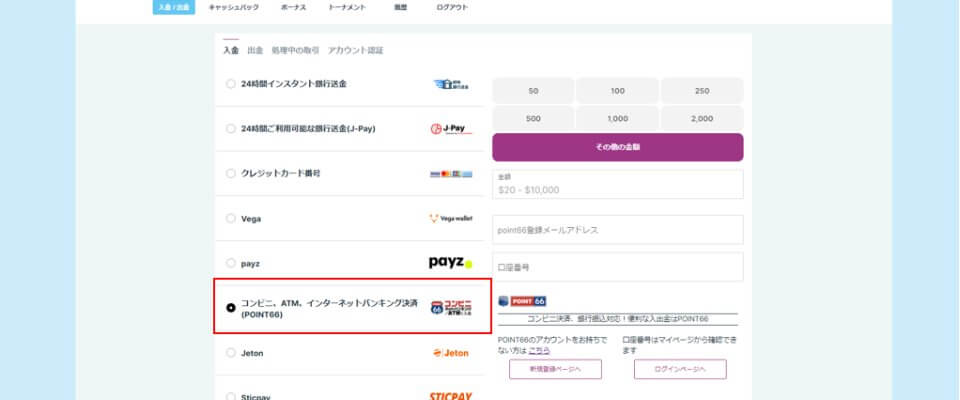Open the 履歴 navigation item
This screenshot has width=960, height=400.
click(400, 7)
